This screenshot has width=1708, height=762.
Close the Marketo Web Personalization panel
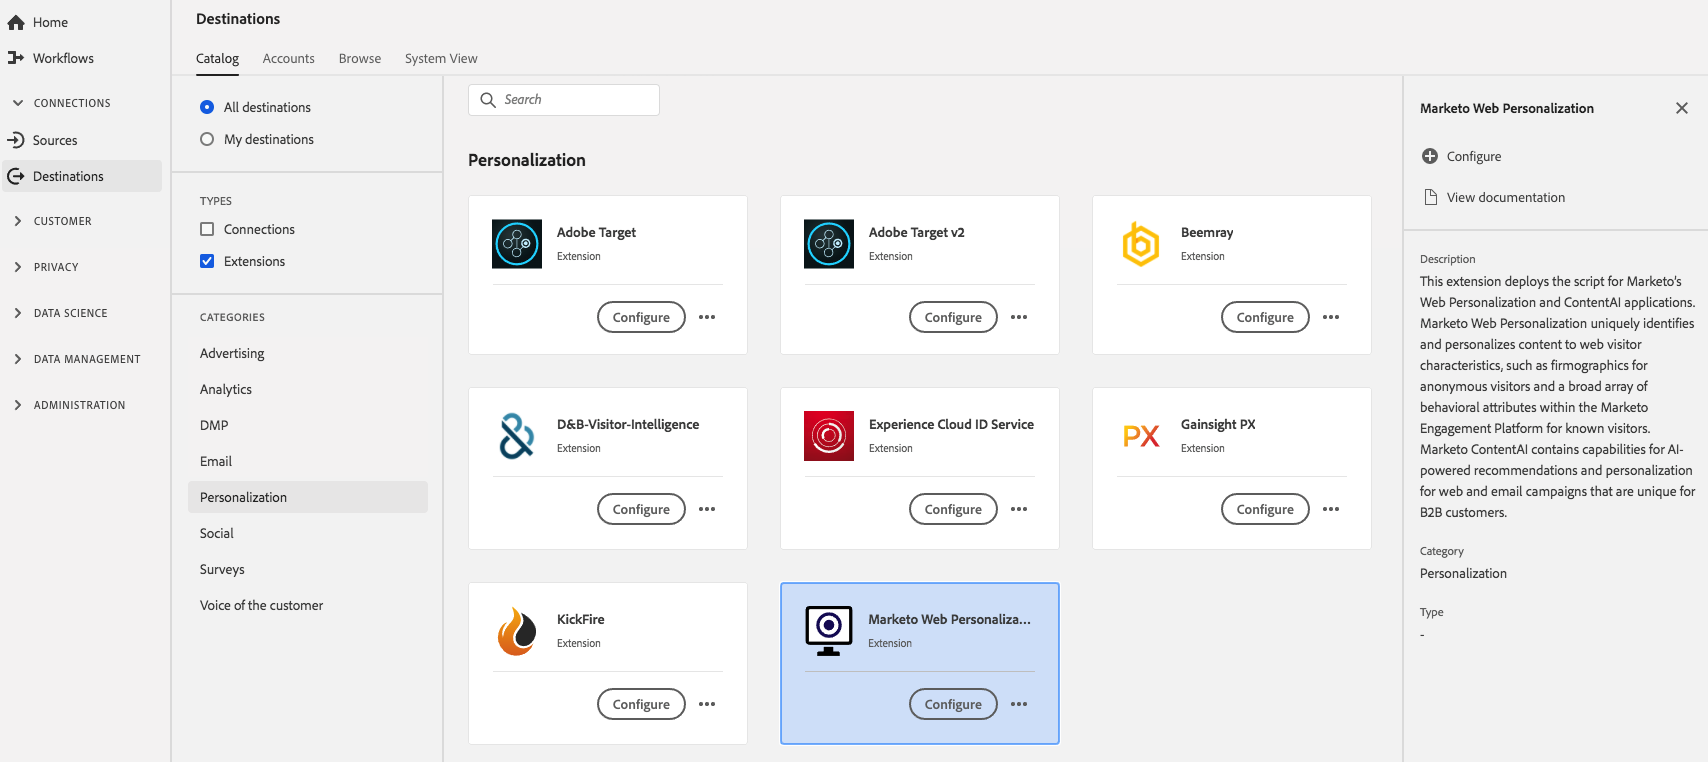click(1682, 108)
